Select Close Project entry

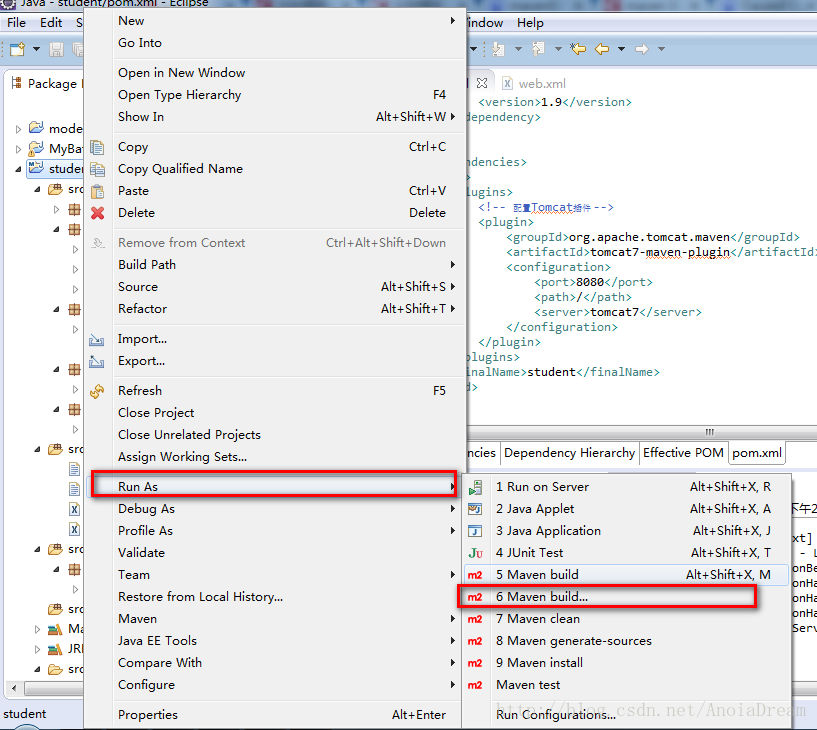(274, 413)
